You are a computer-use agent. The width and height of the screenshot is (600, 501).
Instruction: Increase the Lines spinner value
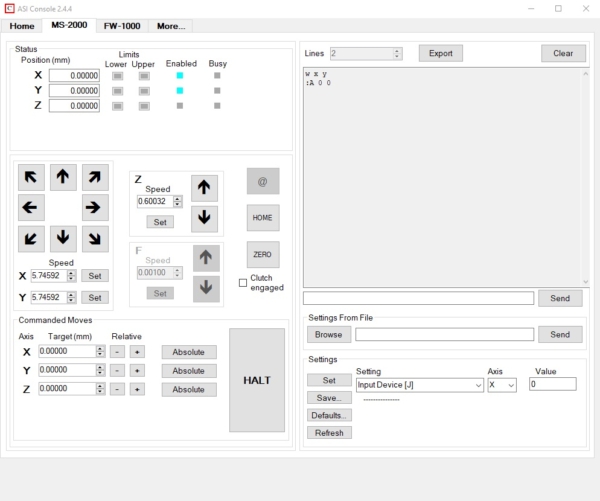[x=397, y=51]
